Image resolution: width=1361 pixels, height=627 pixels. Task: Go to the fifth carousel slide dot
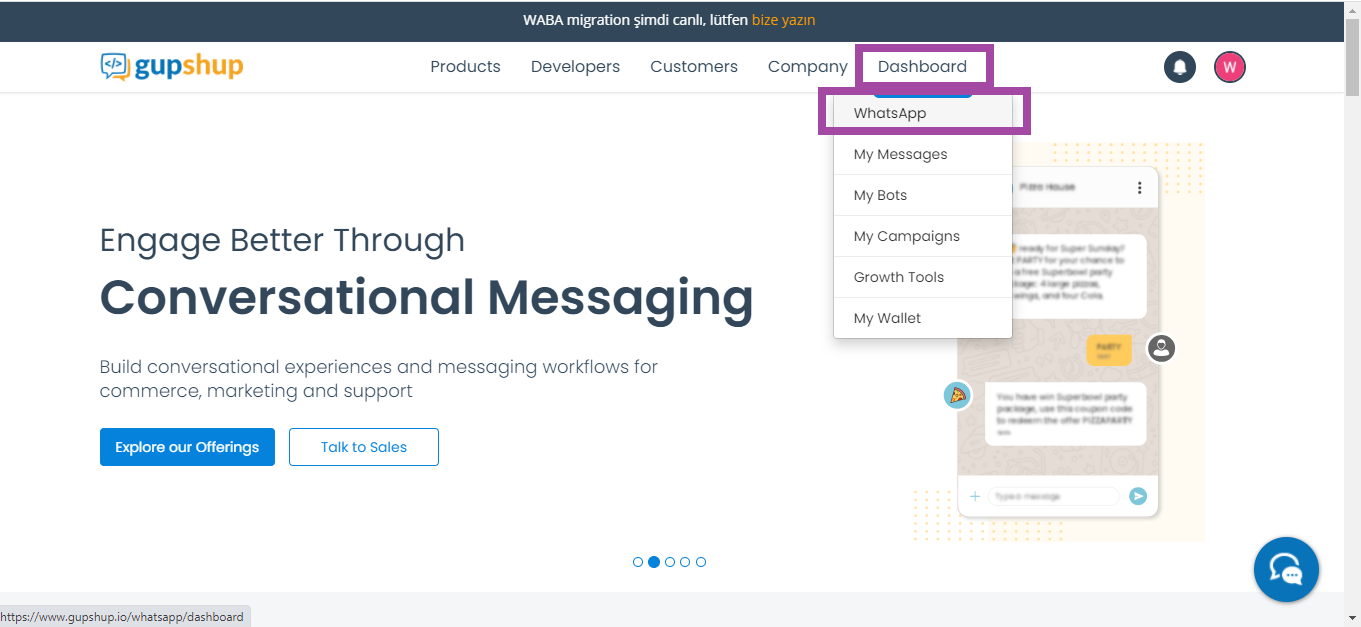[x=701, y=562]
